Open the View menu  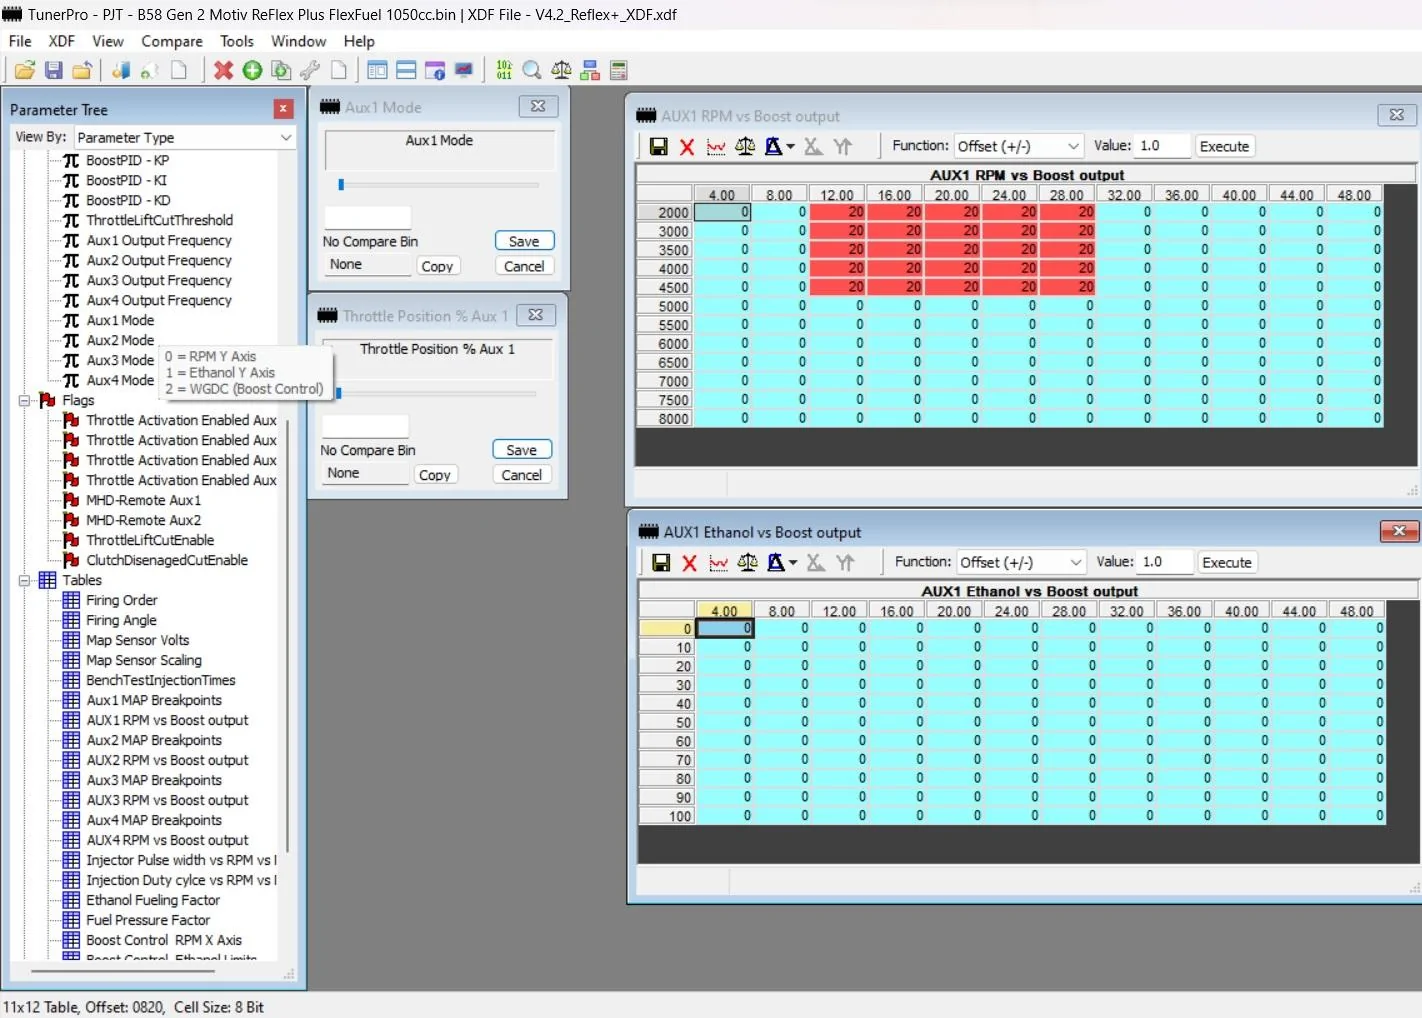click(x=108, y=41)
